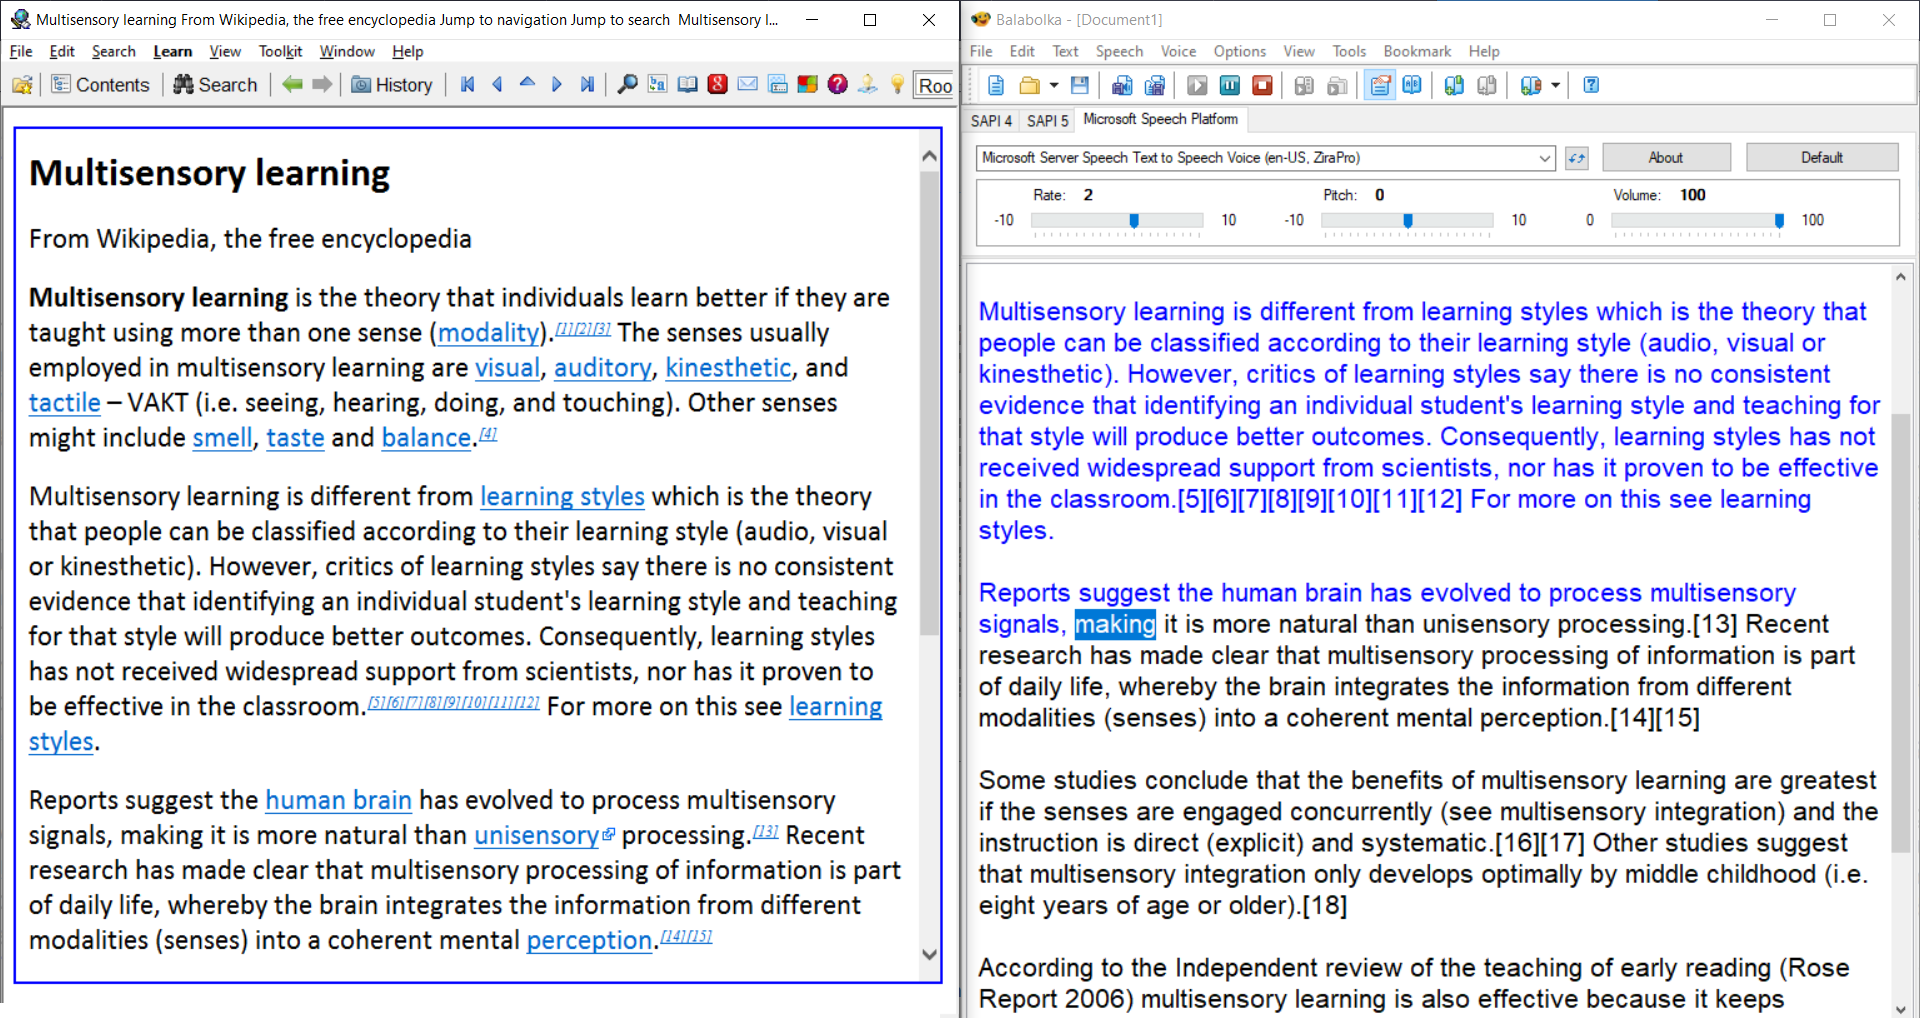Image resolution: width=1920 pixels, height=1018 pixels.
Task: Click the envelope mail icon
Action: point(747,85)
